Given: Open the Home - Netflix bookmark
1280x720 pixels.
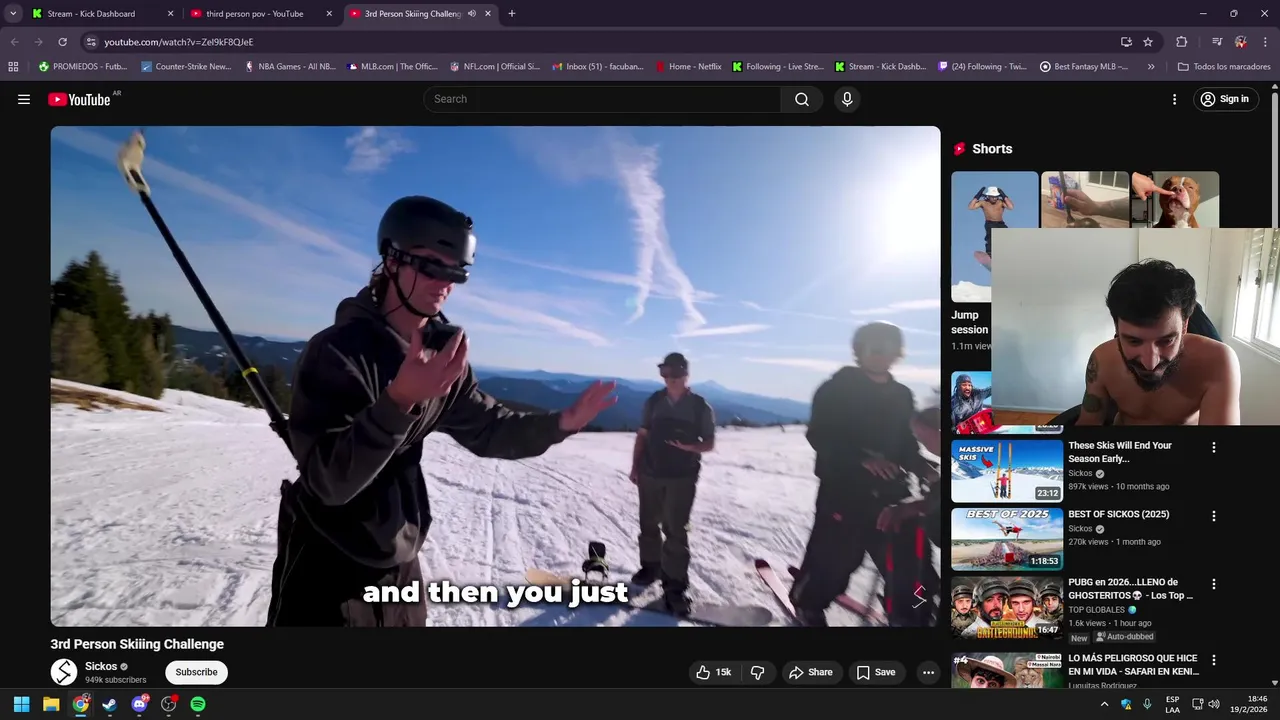Looking at the screenshot, I should coord(688,67).
